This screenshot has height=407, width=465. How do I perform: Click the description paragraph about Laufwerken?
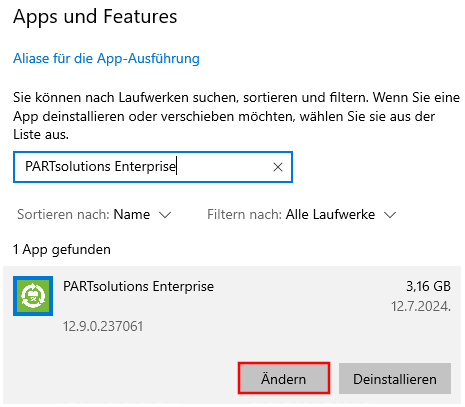click(x=236, y=116)
